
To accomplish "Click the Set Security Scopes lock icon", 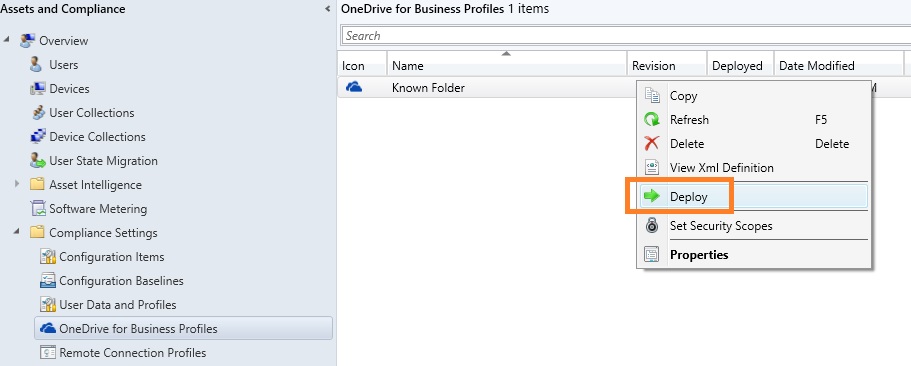I will [652, 225].
